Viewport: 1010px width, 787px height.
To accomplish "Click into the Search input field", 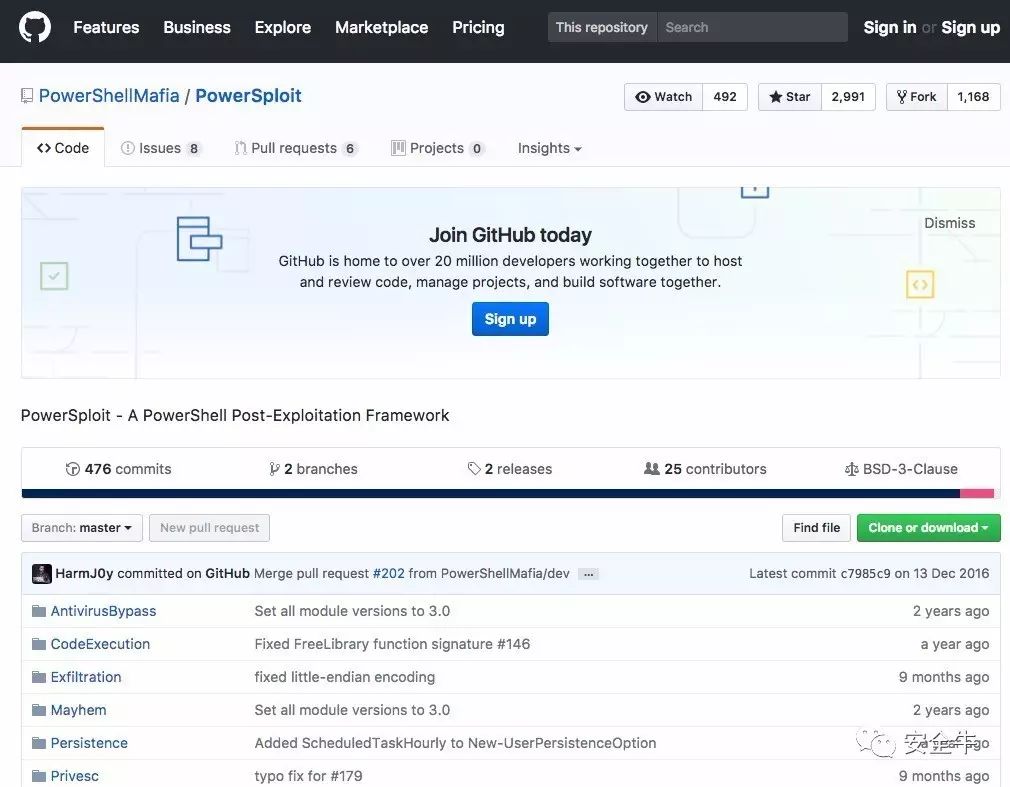I will click(x=752, y=27).
